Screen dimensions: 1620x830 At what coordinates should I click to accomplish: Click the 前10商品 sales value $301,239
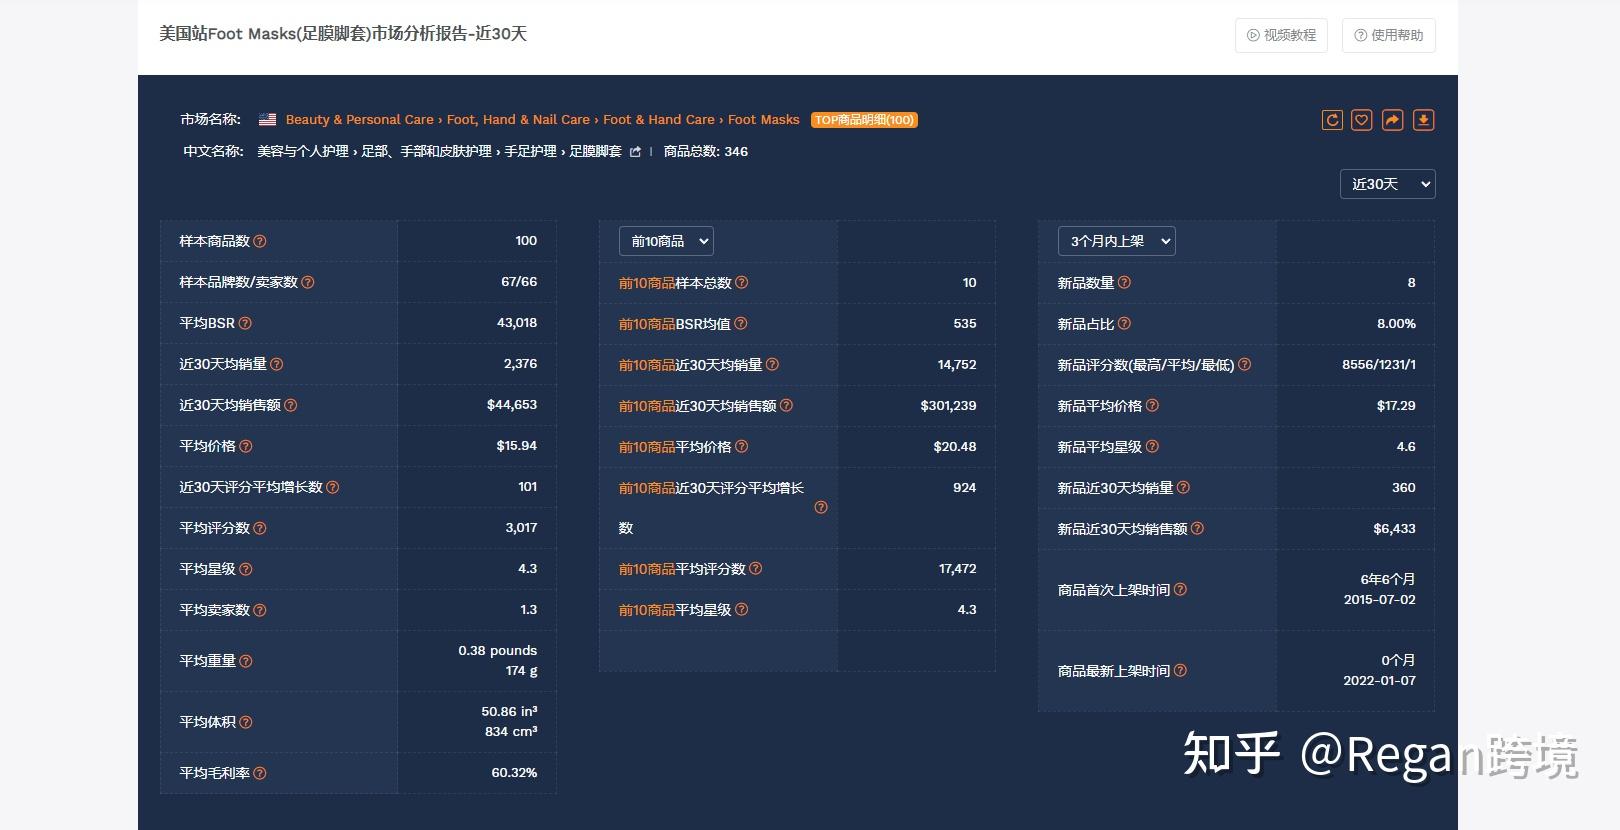(948, 405)
